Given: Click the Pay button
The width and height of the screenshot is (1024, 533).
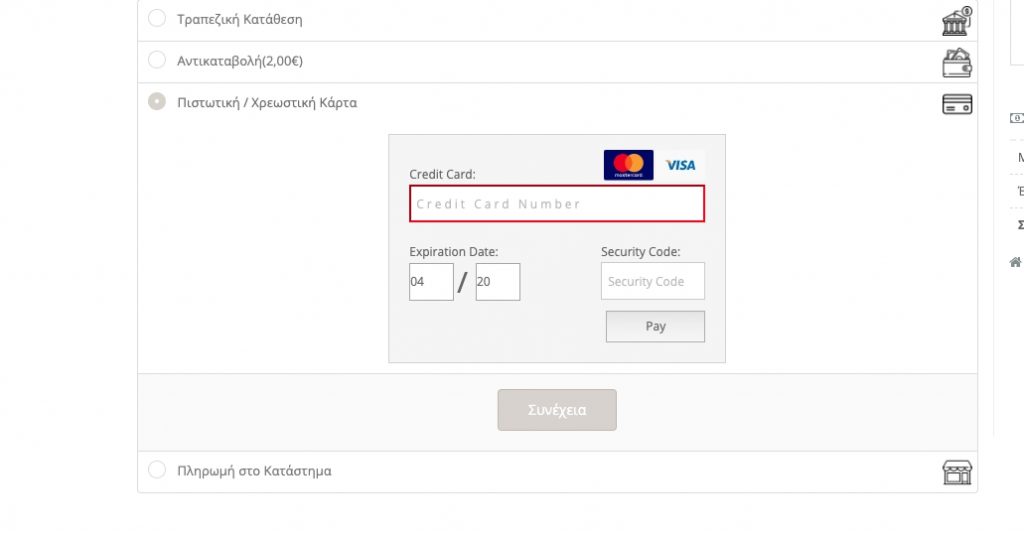Looking at the screenshot, I should coord(655,326).
